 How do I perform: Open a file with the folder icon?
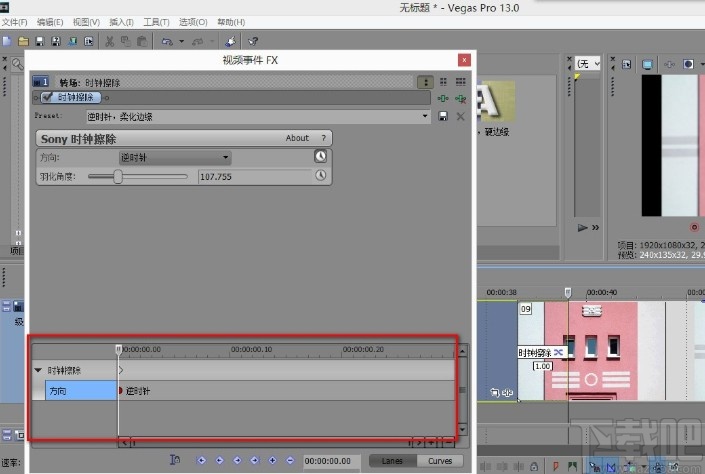coord(23,41)
